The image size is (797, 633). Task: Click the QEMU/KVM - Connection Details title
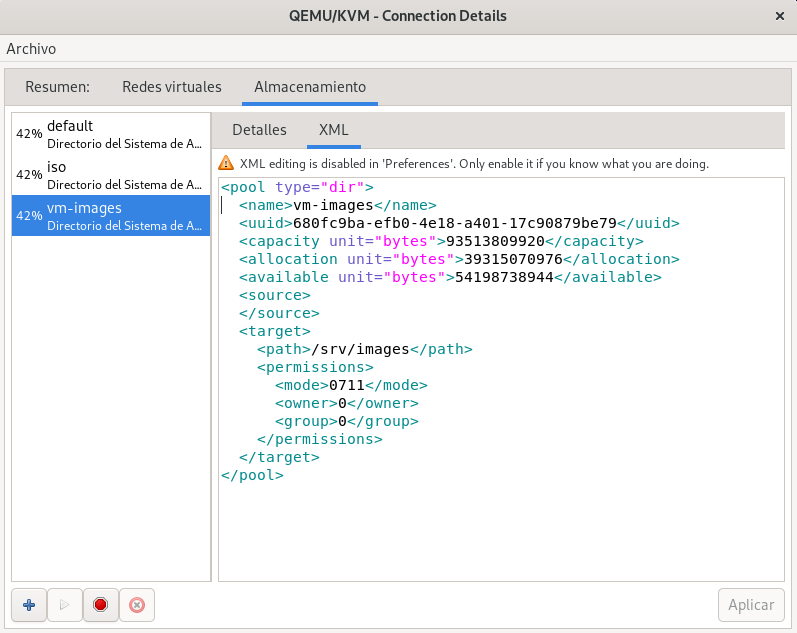point(397,16)
